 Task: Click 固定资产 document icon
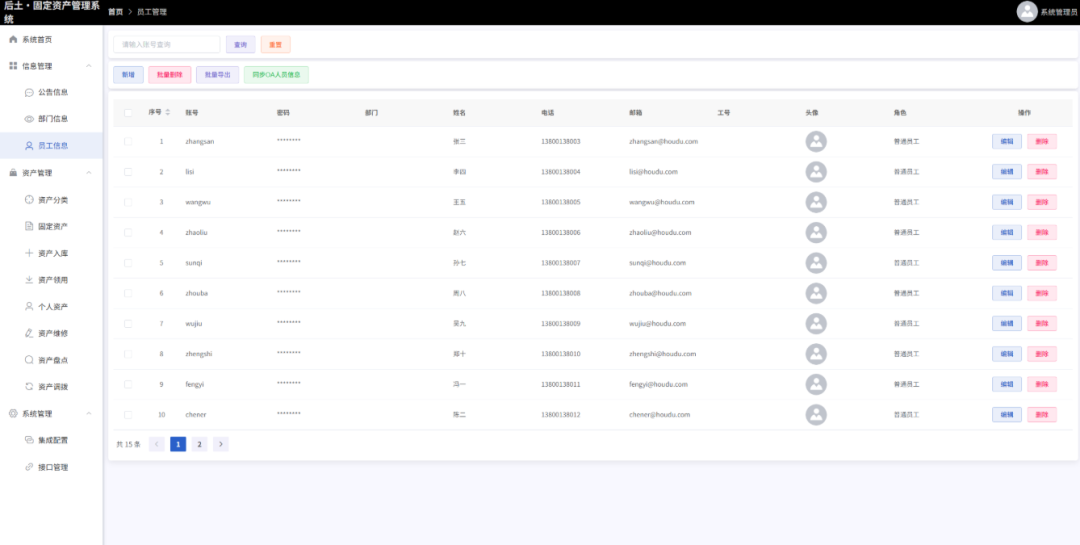tap(29, 226)
